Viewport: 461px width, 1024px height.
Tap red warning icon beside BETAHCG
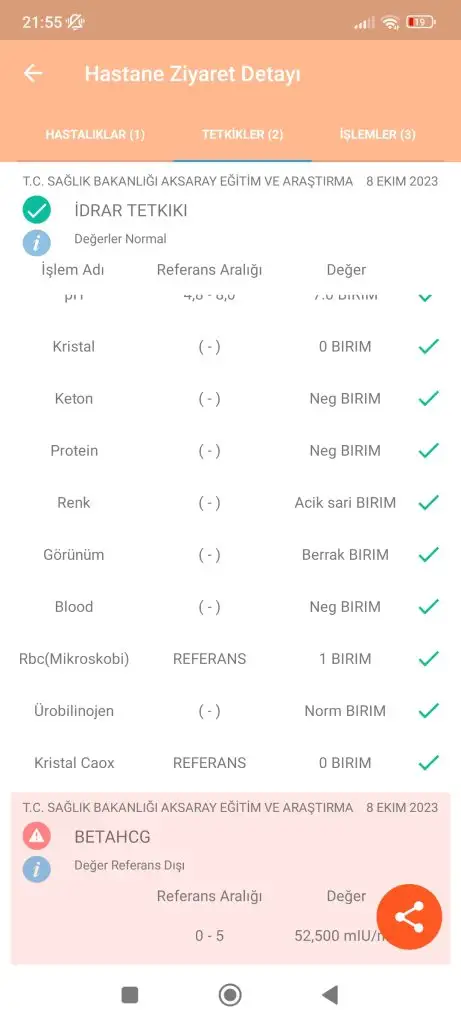37,835
